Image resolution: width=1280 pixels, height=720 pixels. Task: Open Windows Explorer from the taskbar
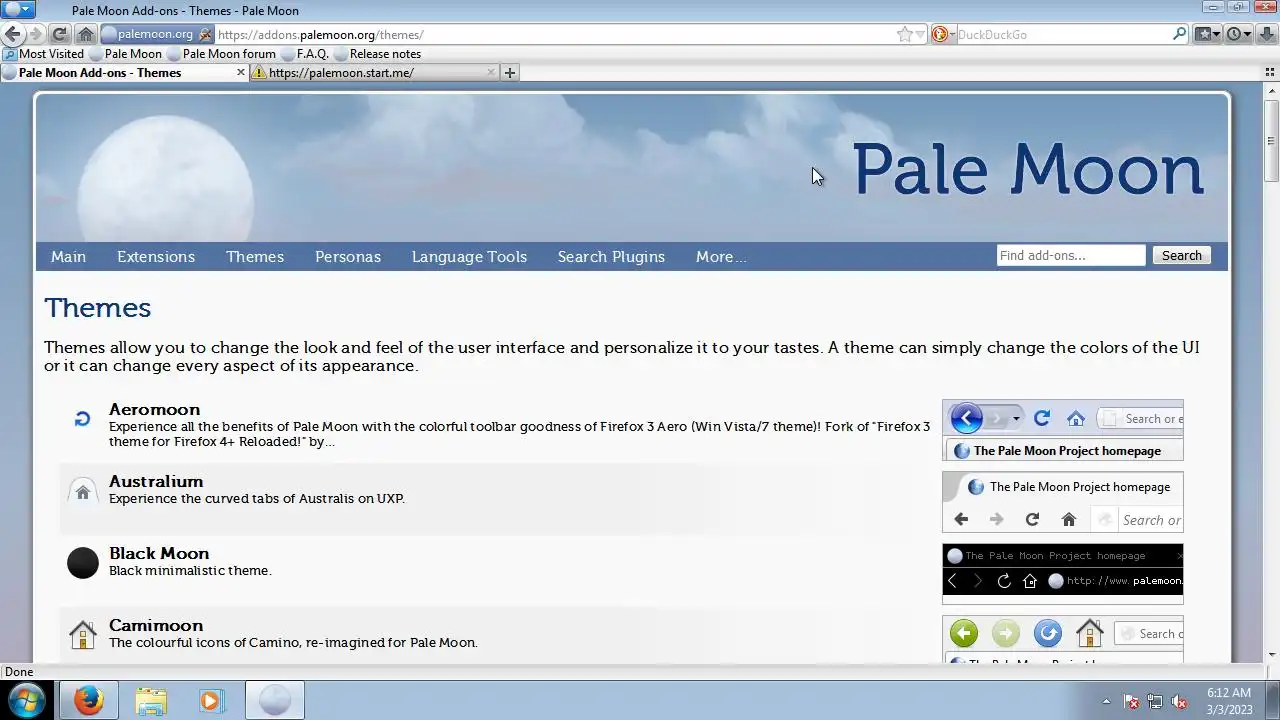click(x=151, y=701)
